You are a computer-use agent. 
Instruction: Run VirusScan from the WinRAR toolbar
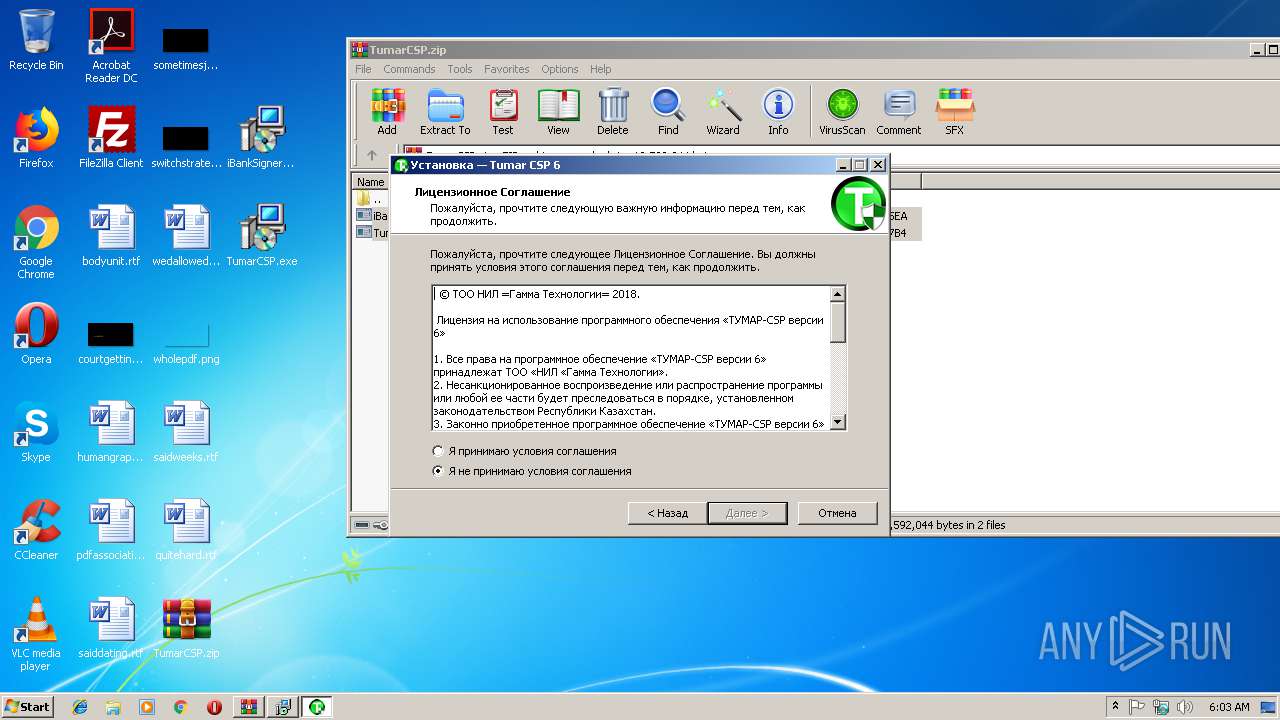click(x=842, y=112)
